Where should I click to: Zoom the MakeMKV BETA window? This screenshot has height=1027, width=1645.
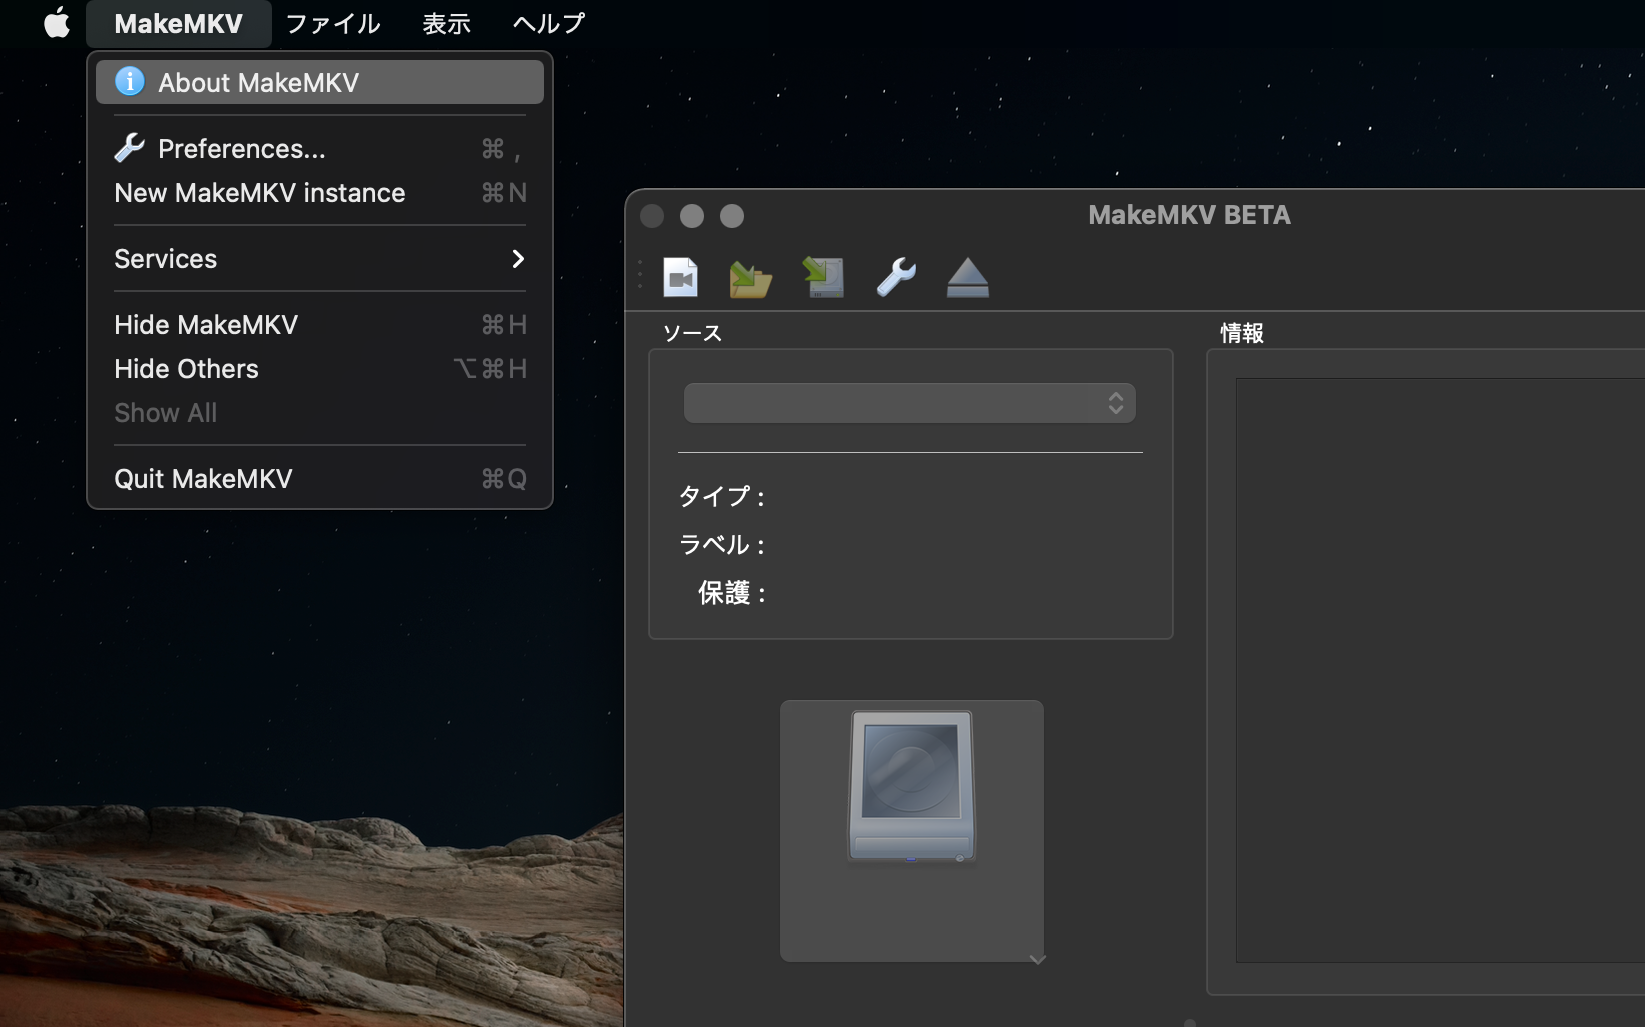pos(732,216)
